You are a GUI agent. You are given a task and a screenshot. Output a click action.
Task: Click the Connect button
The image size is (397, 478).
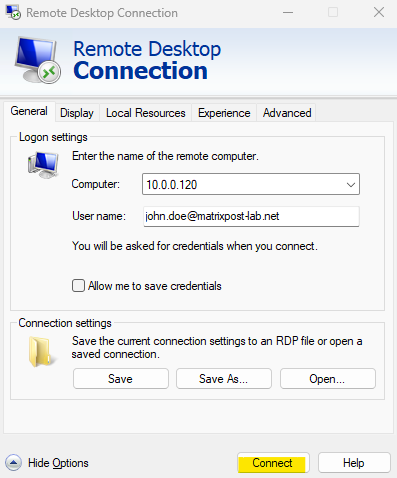pyautogui.click(x=273, y=463)
